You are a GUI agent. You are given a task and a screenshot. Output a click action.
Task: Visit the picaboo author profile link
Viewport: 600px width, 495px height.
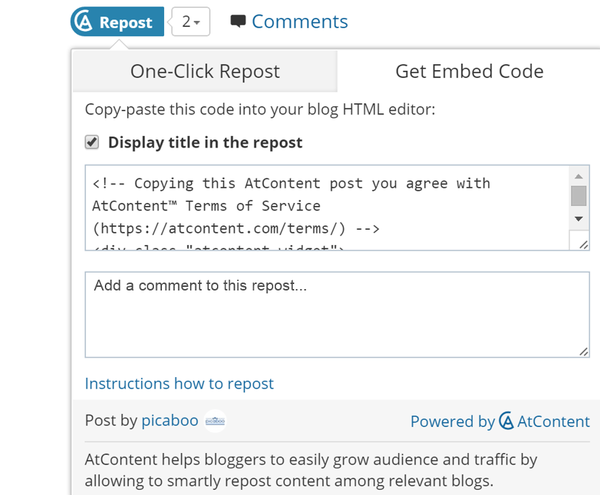pos(170,421)
